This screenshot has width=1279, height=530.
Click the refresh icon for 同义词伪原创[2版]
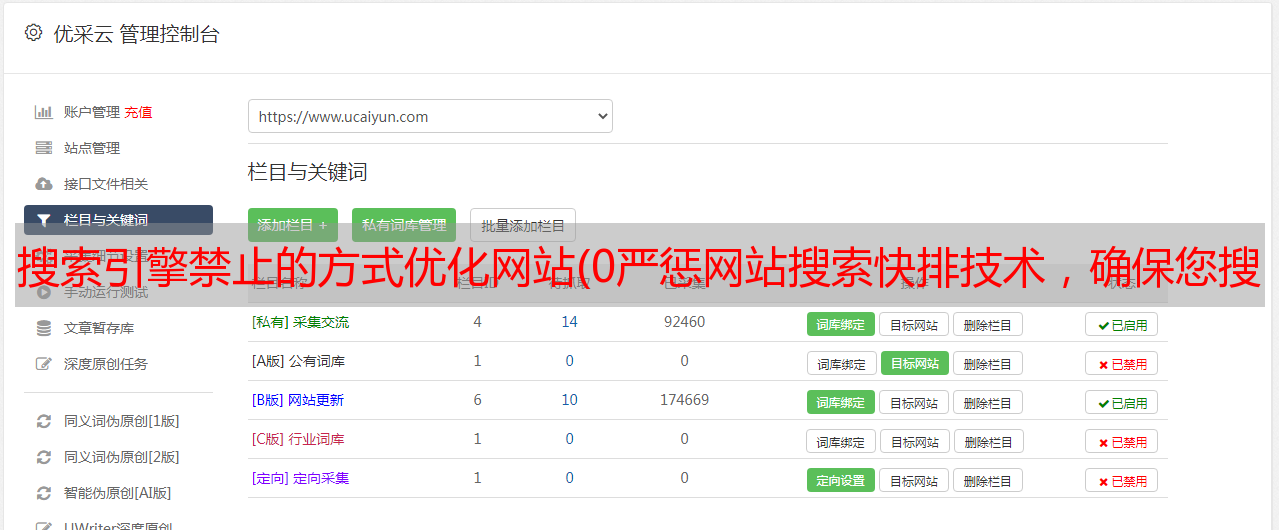coord(44,457)
